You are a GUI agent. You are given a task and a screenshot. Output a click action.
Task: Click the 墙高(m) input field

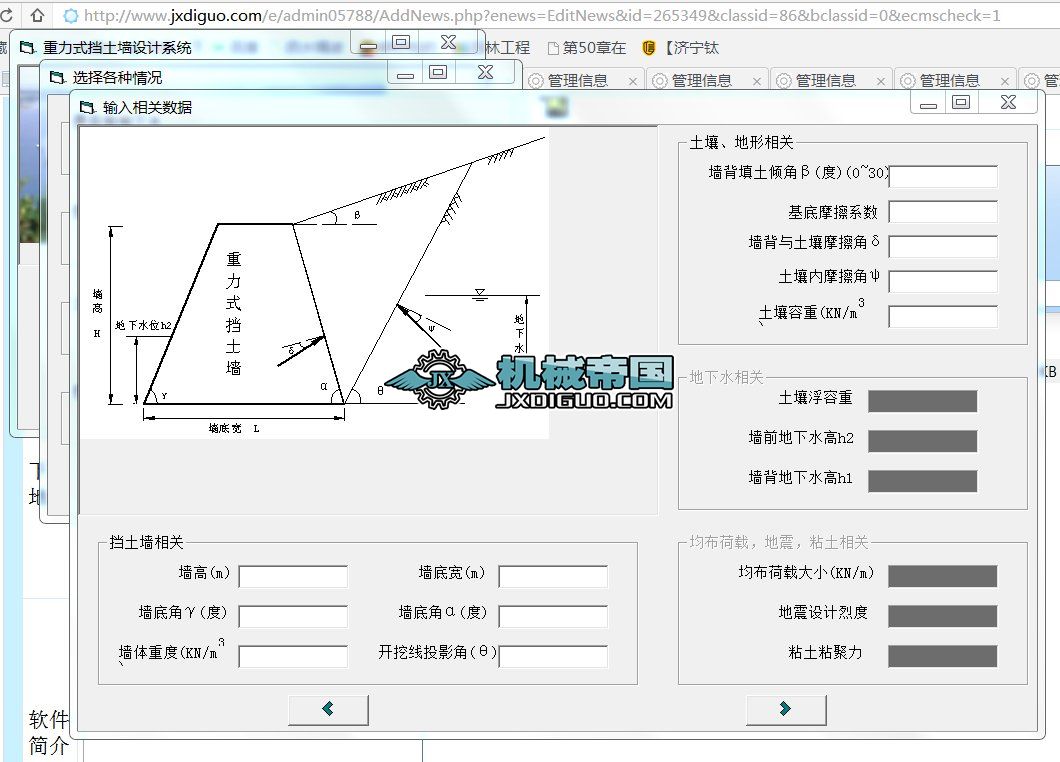[293, 577]
